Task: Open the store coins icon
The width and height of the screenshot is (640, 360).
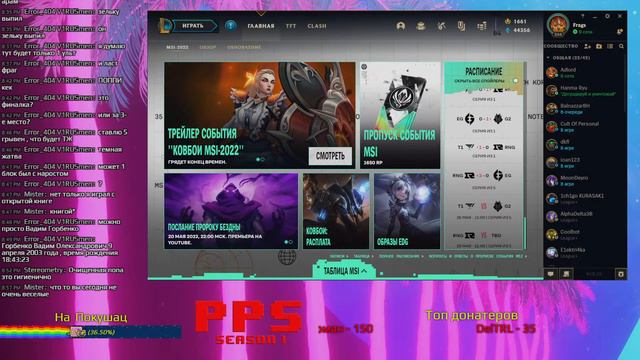Action: tap(482, 26)
